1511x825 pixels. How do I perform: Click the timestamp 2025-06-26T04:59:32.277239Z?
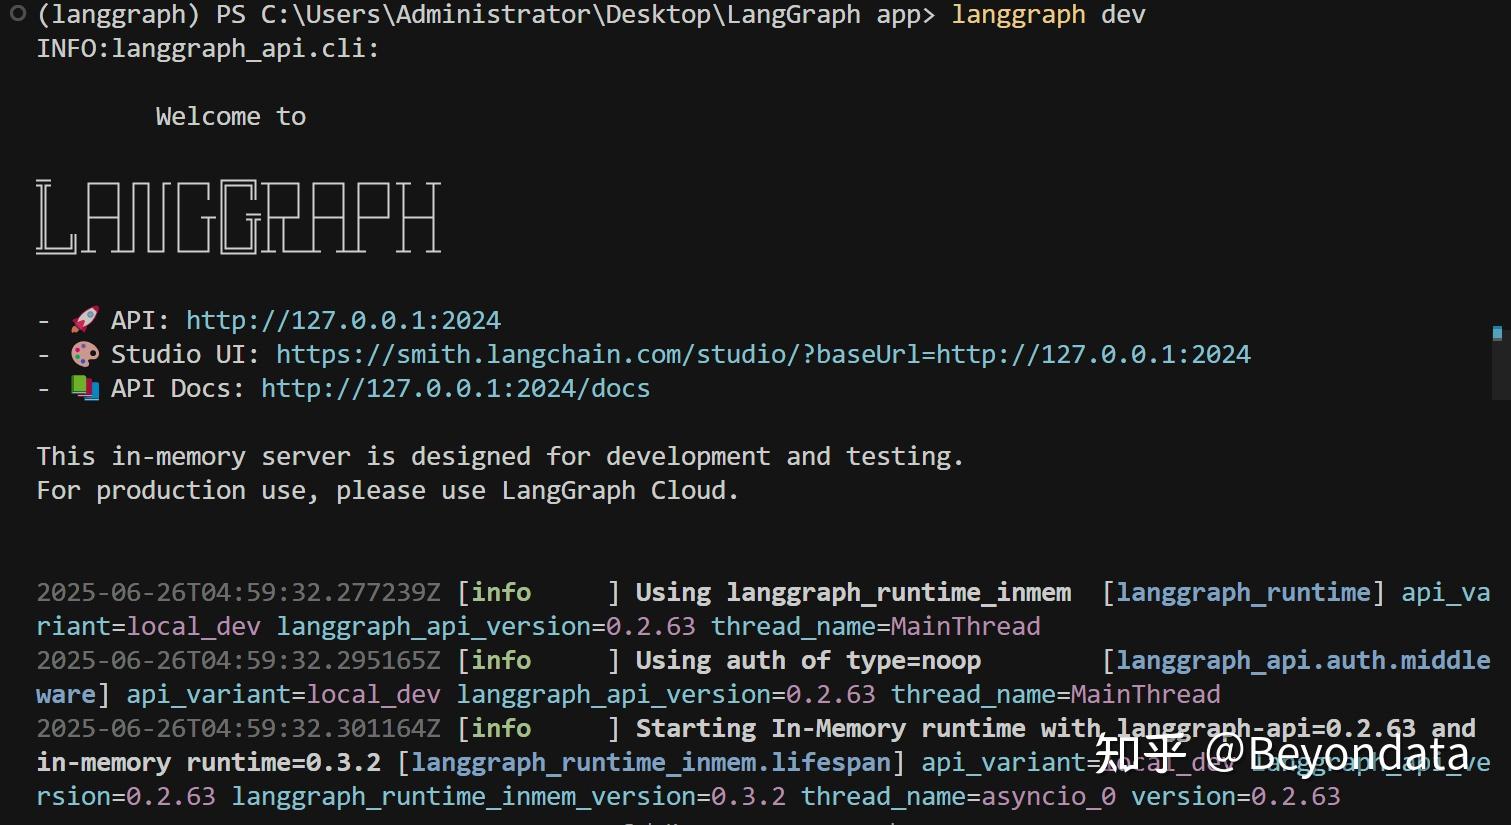tap(238, 592)
